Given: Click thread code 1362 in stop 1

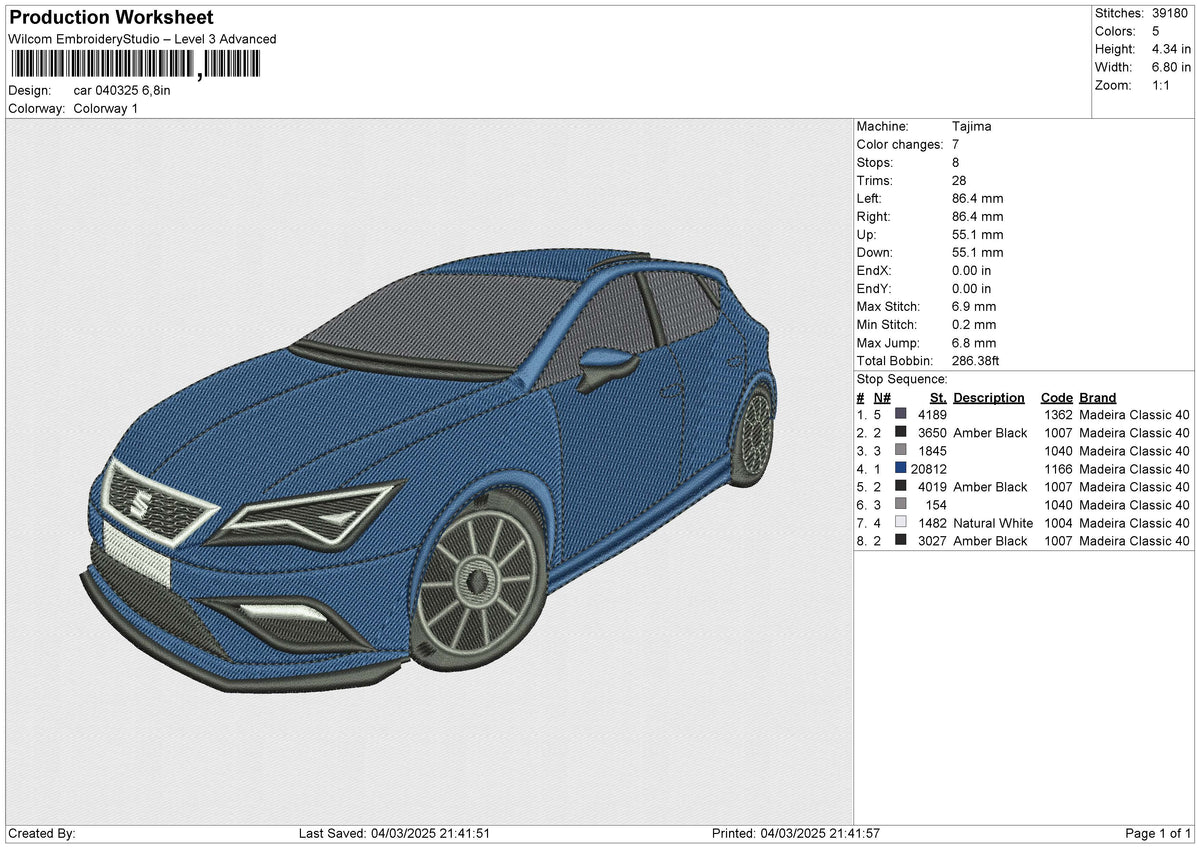Looking at the screenshot, I should 1057,415.
